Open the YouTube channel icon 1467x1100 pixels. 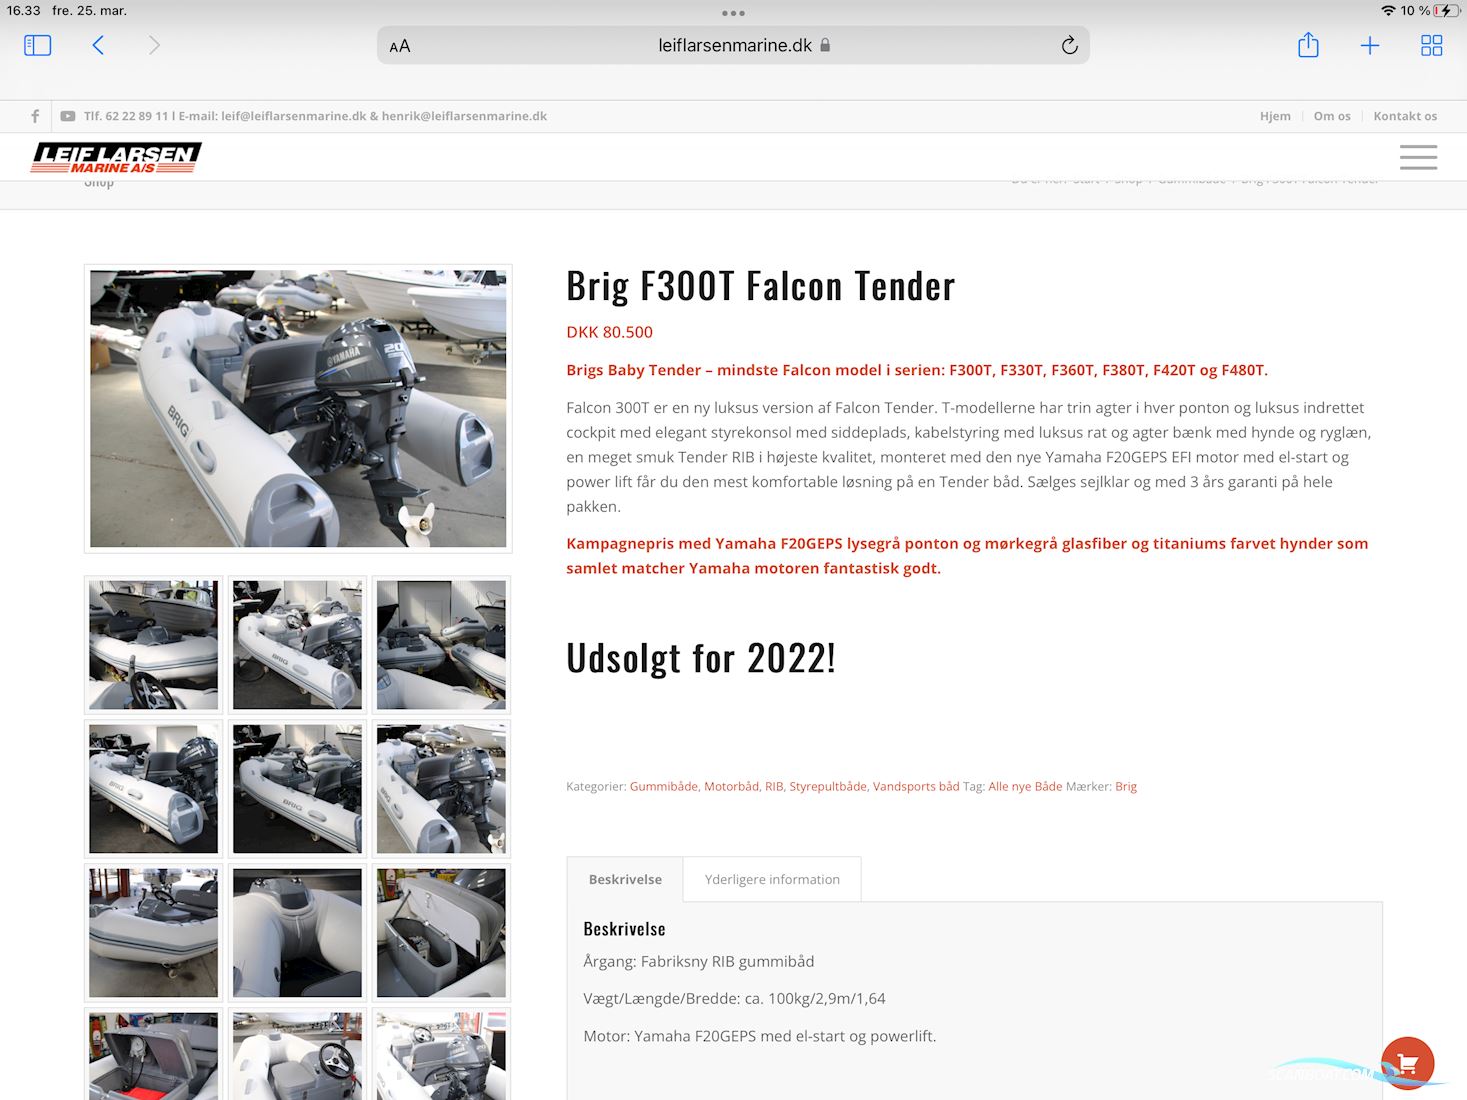(x=67, y=116)
